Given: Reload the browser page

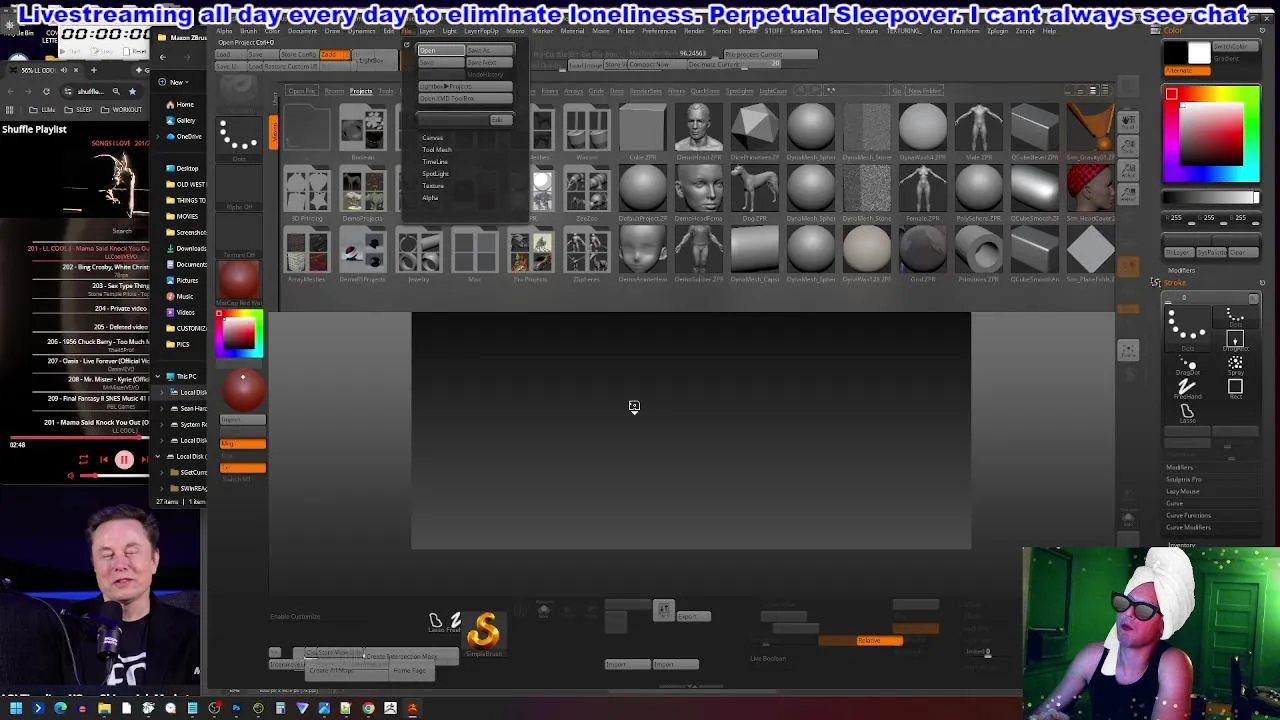Looking at the screenshot, I should [x=46, y=91].
